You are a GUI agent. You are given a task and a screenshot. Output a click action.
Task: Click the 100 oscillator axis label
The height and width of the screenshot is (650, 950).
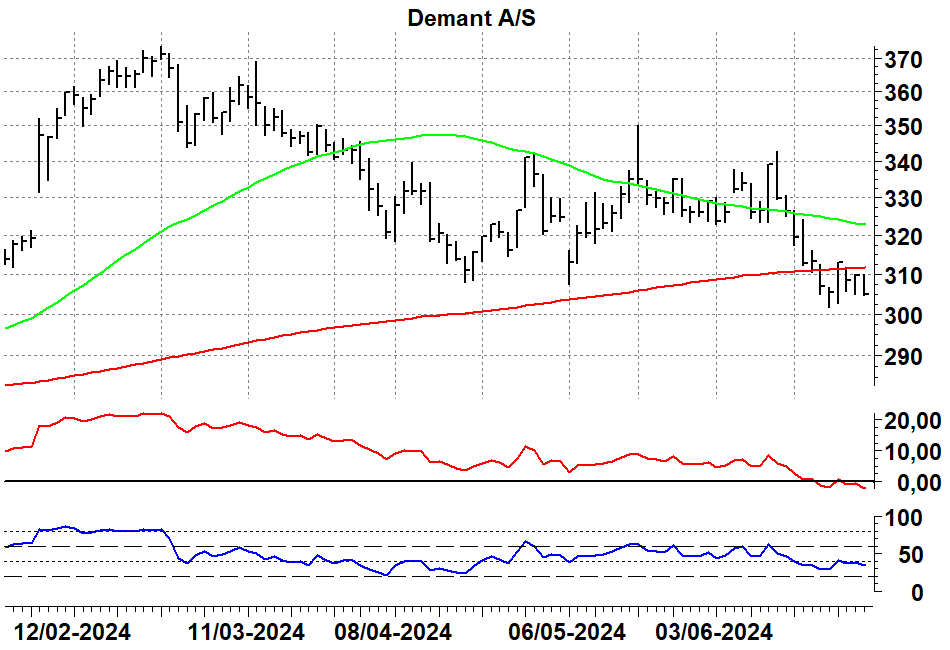coord(903,519)
